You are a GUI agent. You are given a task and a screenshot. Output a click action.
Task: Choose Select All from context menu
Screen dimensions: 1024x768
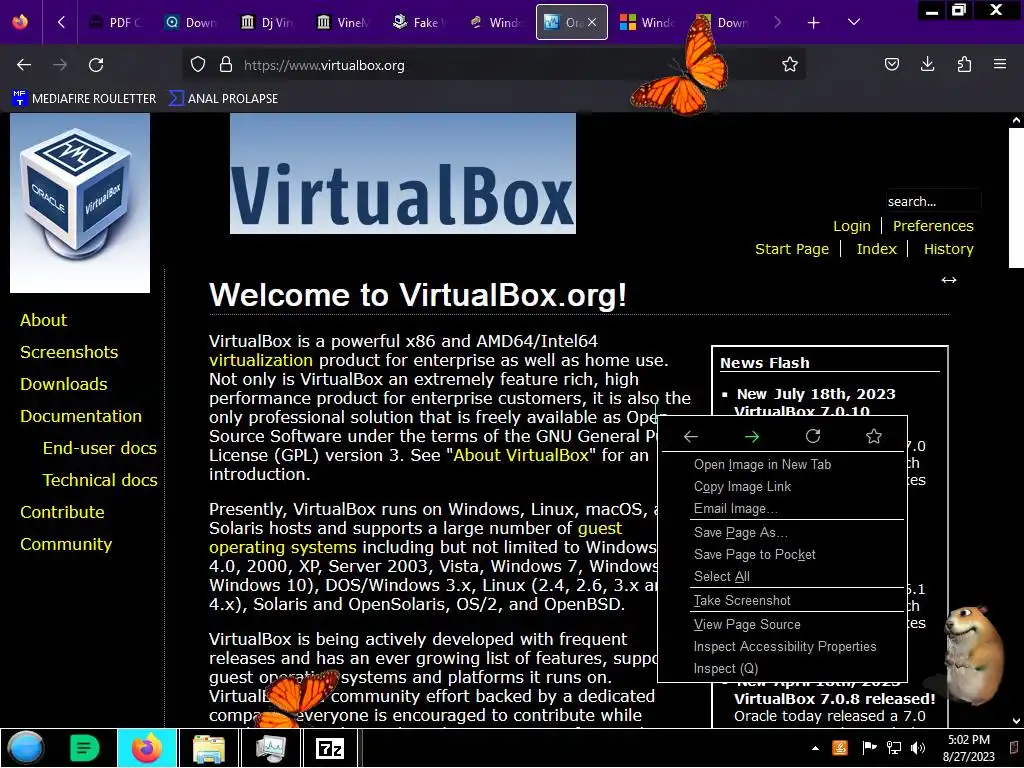[782, 577]
